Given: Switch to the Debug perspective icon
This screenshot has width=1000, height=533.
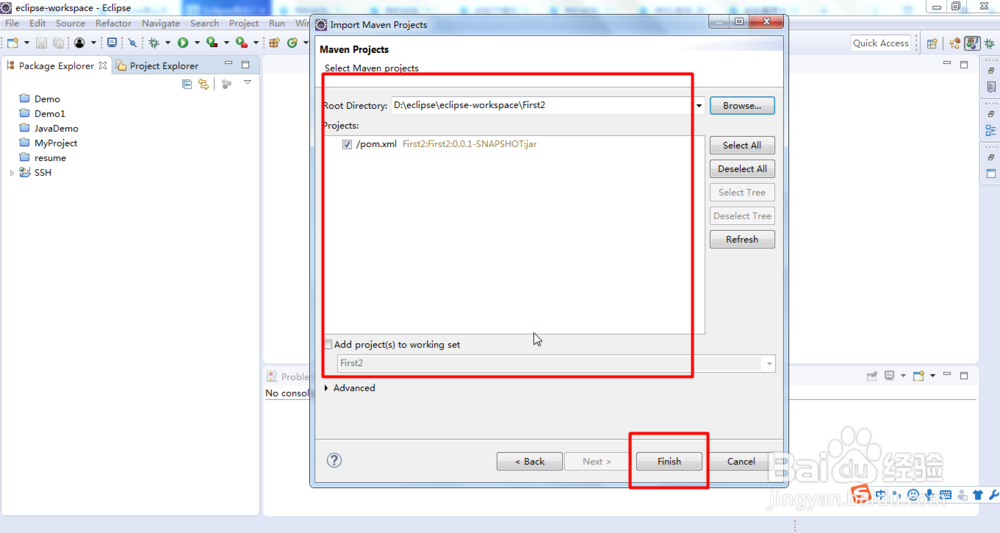Looking at the screenshot, I should point(989,43).
